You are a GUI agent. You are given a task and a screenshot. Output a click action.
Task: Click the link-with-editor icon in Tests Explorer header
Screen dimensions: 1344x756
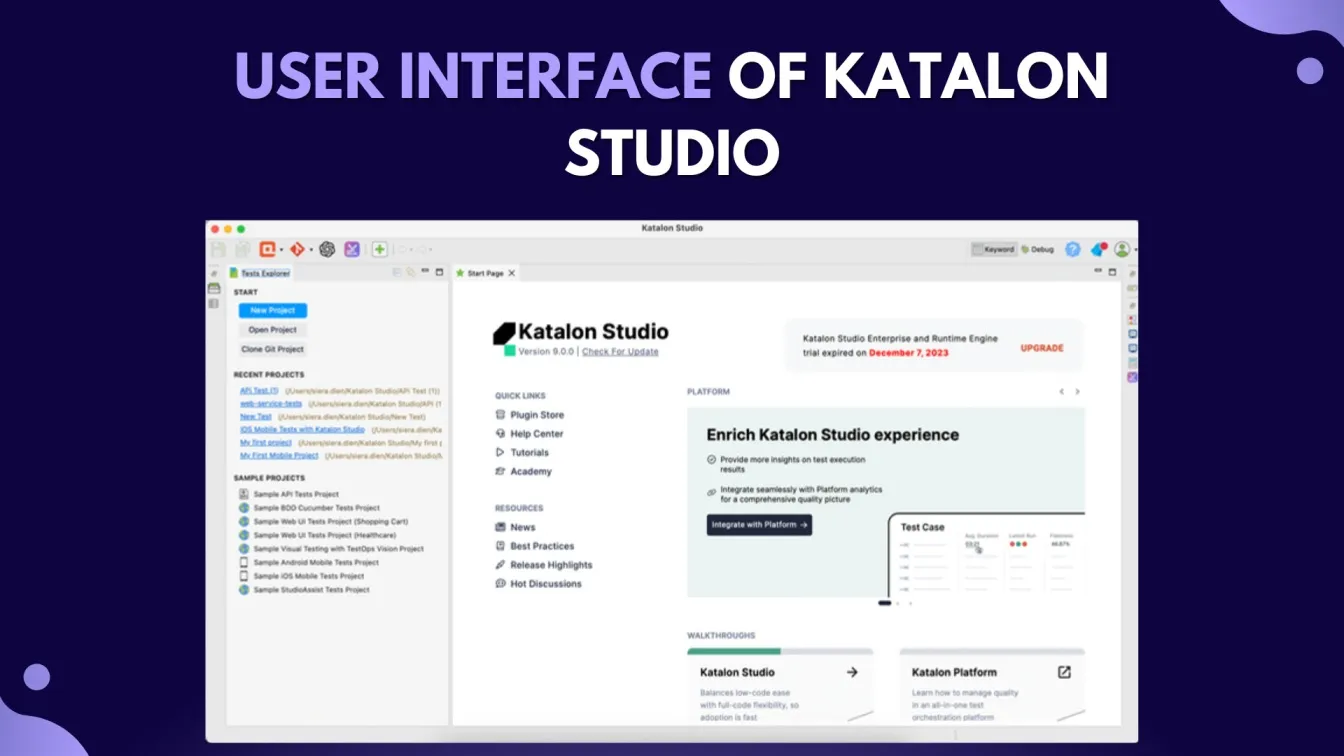click(409, 272)
